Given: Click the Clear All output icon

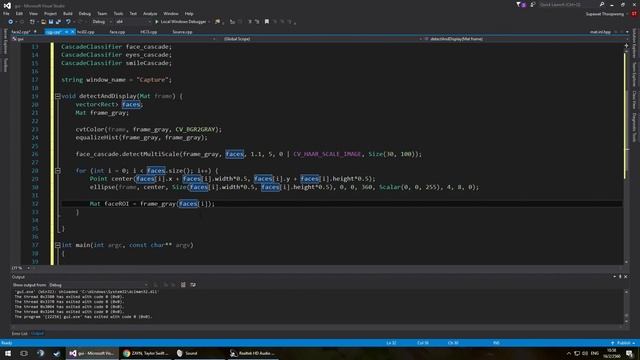Looking at the screenshot, I should (x=183, y=285).
